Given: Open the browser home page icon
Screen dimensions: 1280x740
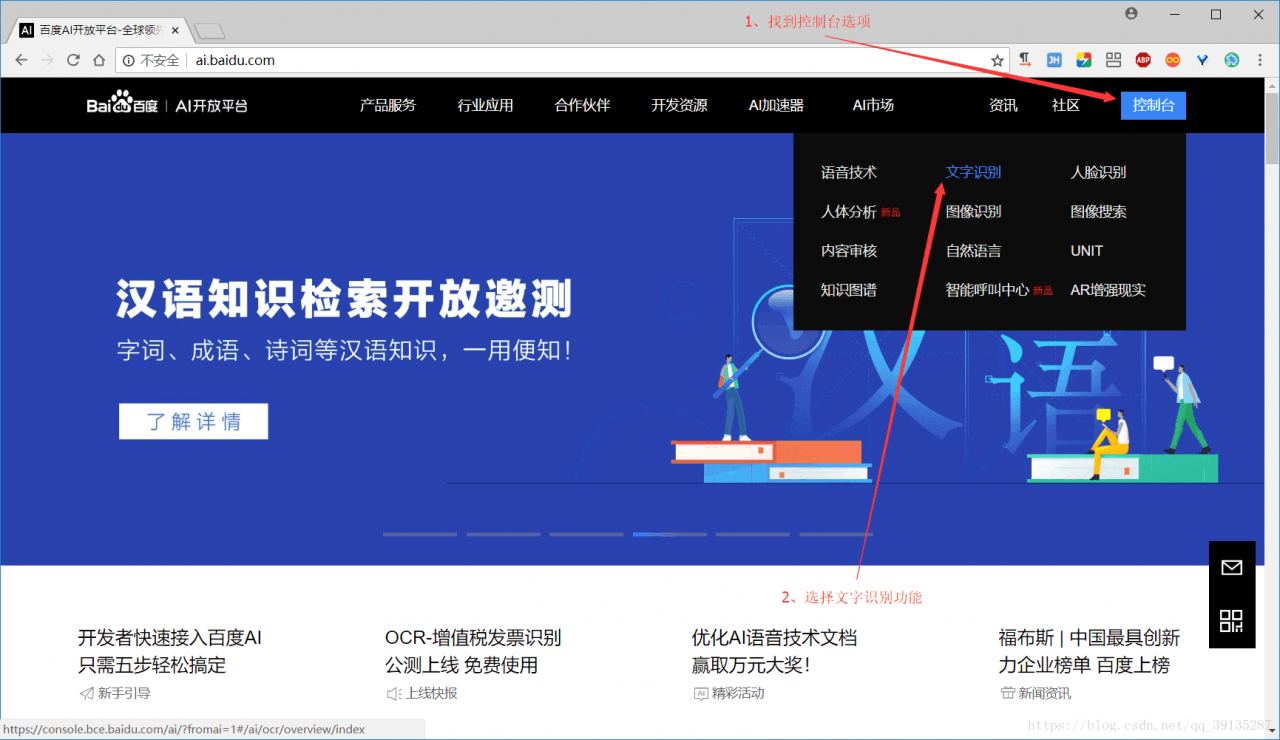Looking at the screenshot, I should [x=99, y=60].
